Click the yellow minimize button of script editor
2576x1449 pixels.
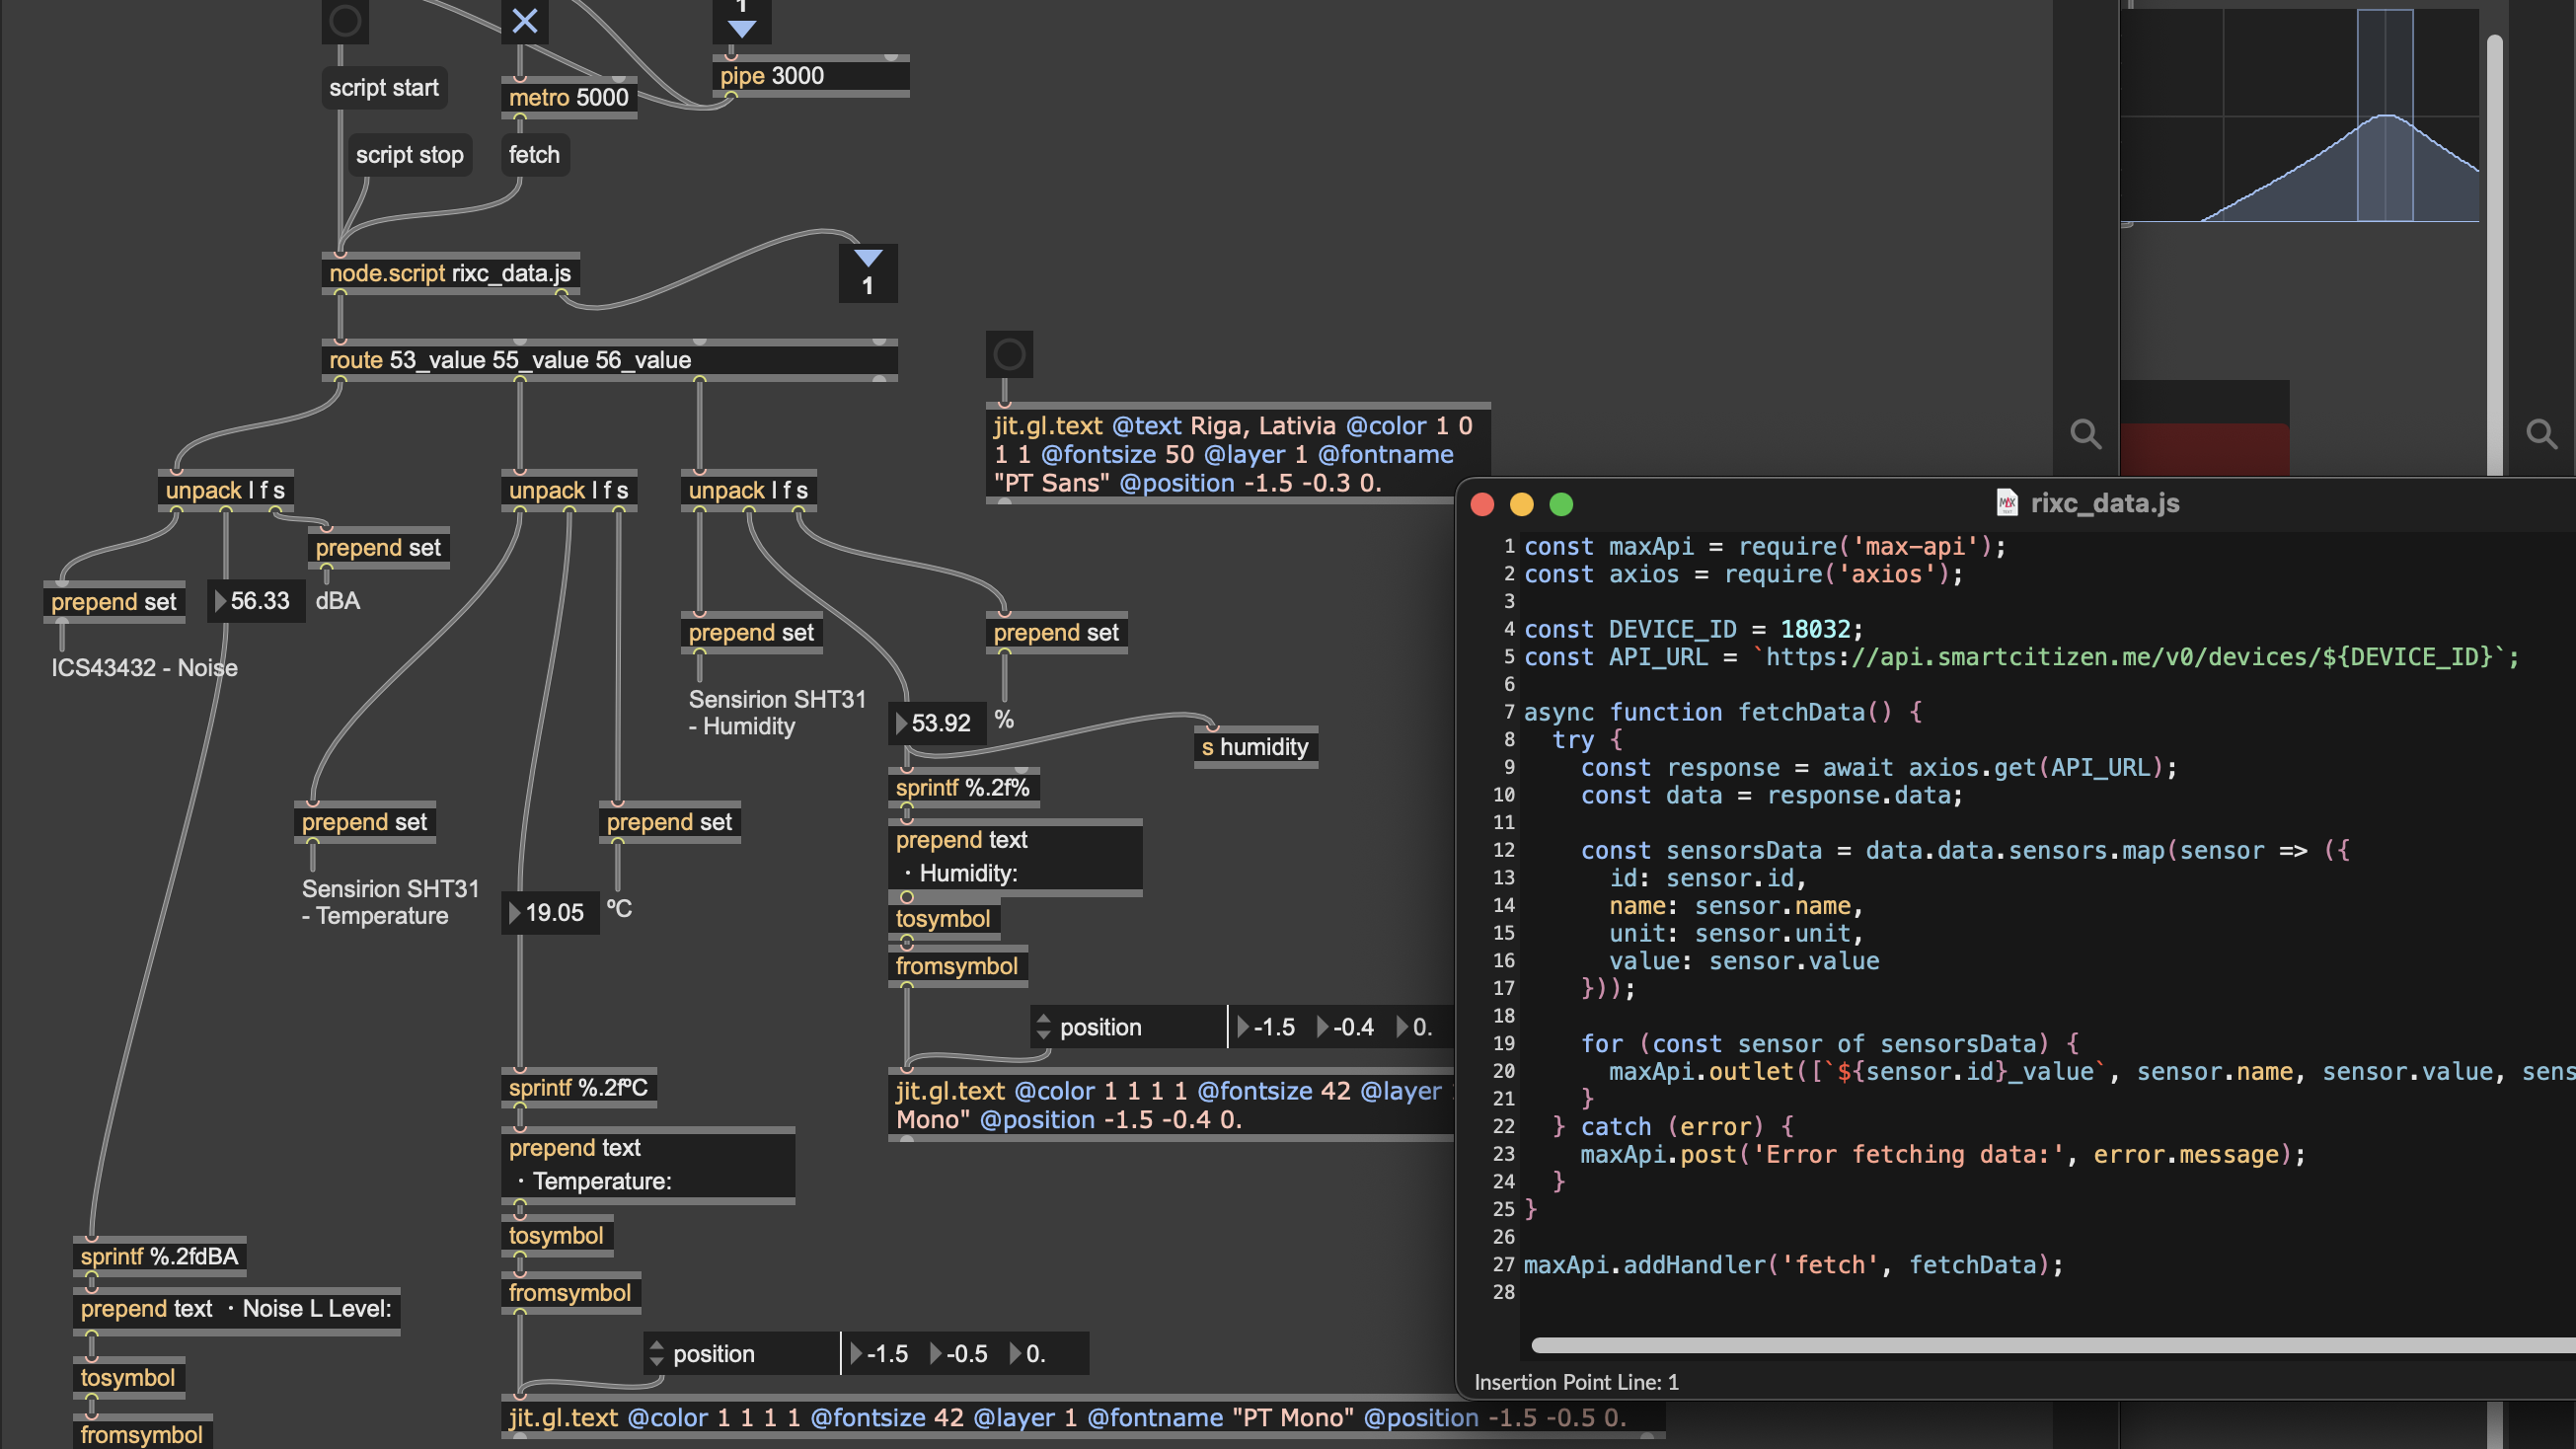pyautogui.click(x=1521, y=504)
